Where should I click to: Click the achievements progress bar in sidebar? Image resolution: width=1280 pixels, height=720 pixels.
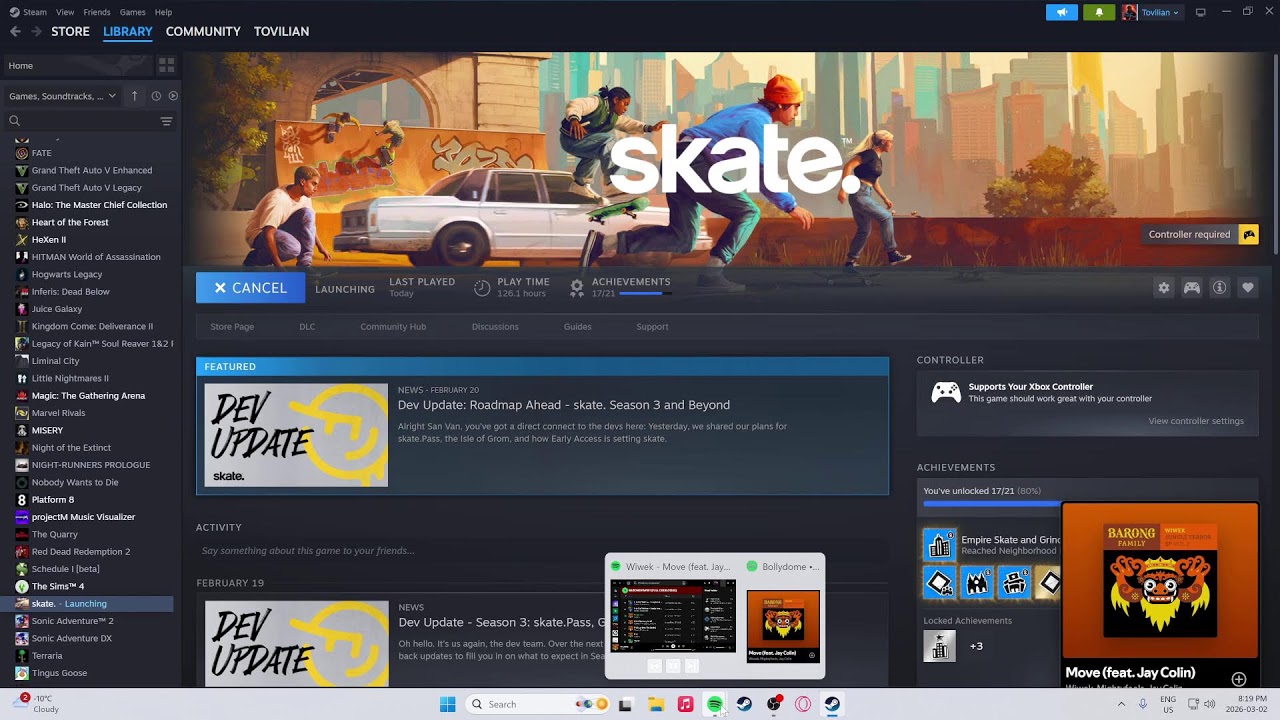tap(989, 504)
